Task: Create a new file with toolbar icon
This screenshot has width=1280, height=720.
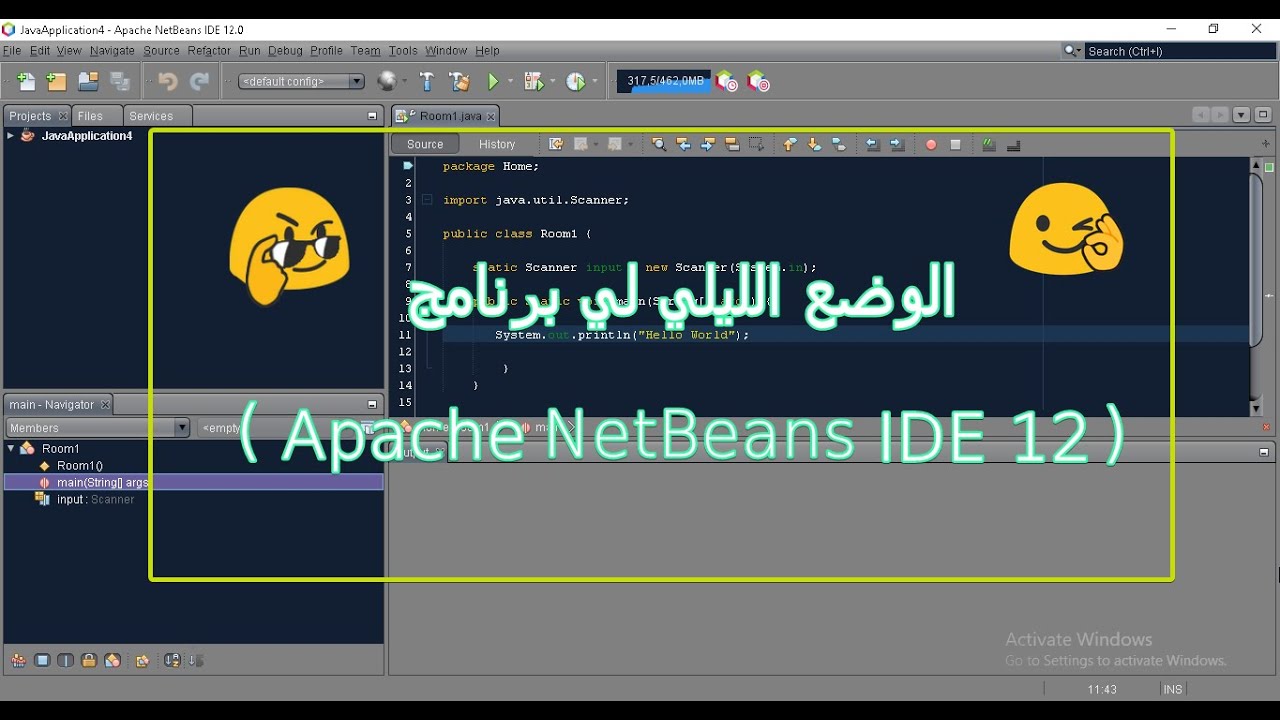Action: (x=26, y=82)
